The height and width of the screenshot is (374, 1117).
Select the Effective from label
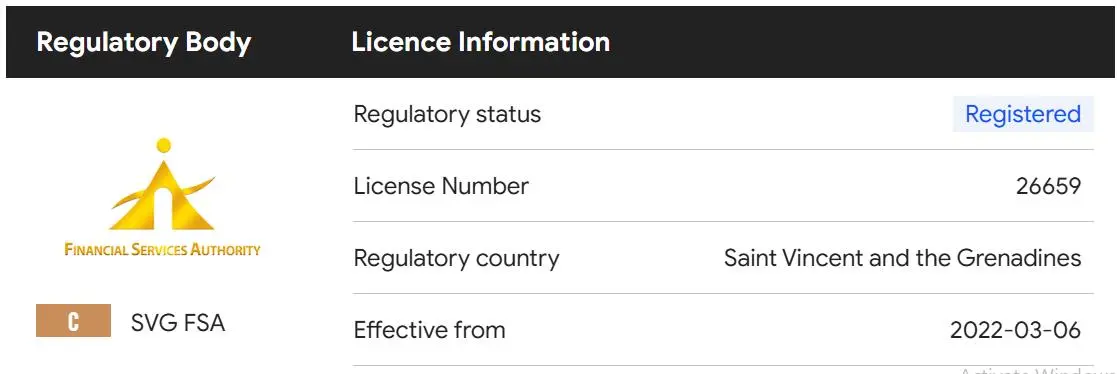point(430,330)
